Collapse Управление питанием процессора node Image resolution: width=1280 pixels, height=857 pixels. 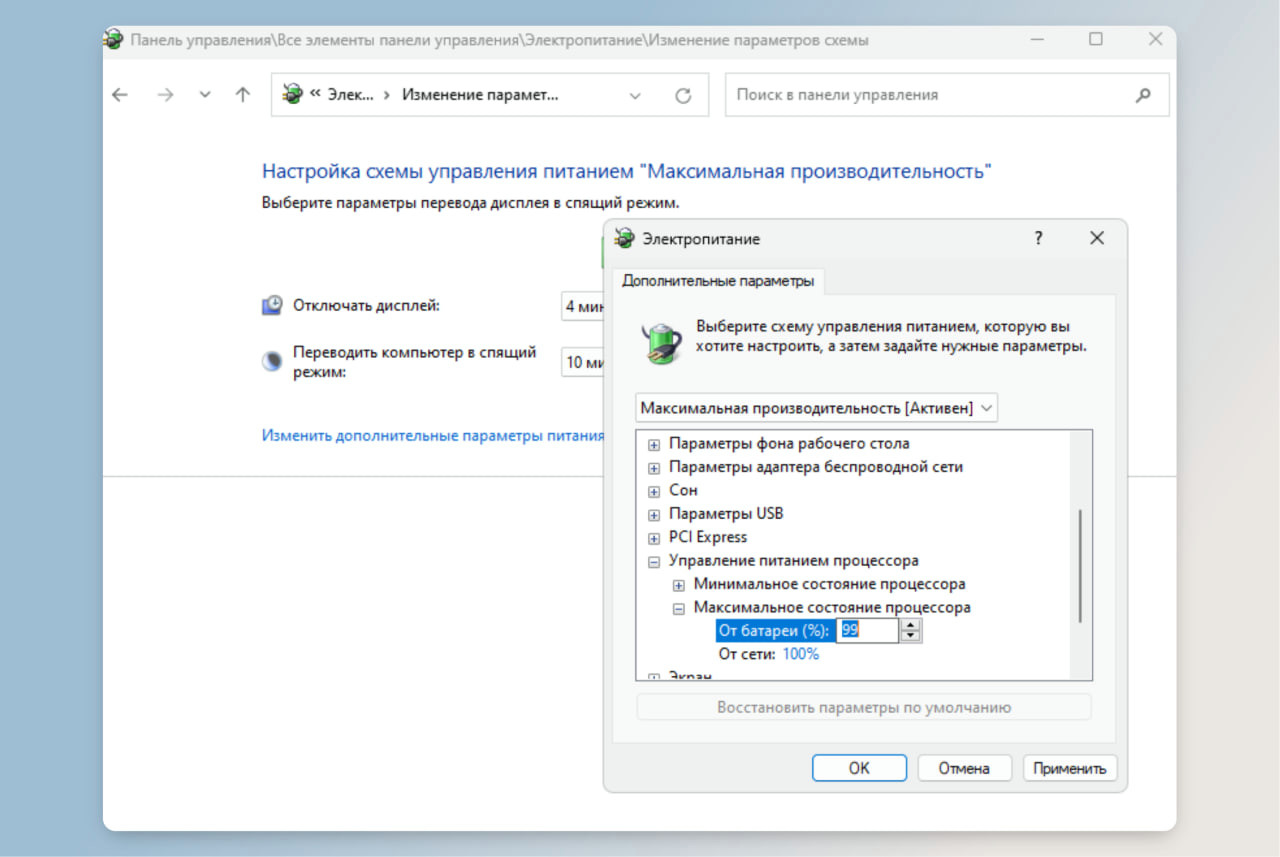[x=654, y=561]
